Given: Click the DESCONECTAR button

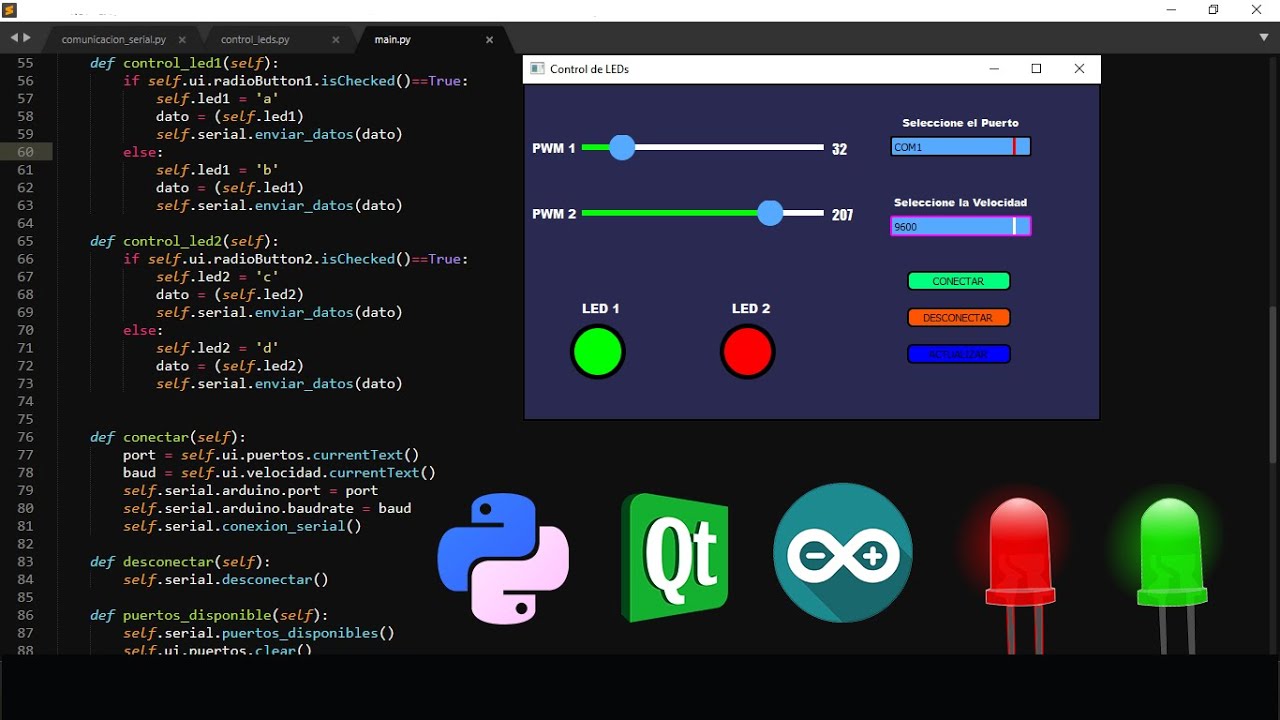Looking at the screenshot, I should click(959, 318).
